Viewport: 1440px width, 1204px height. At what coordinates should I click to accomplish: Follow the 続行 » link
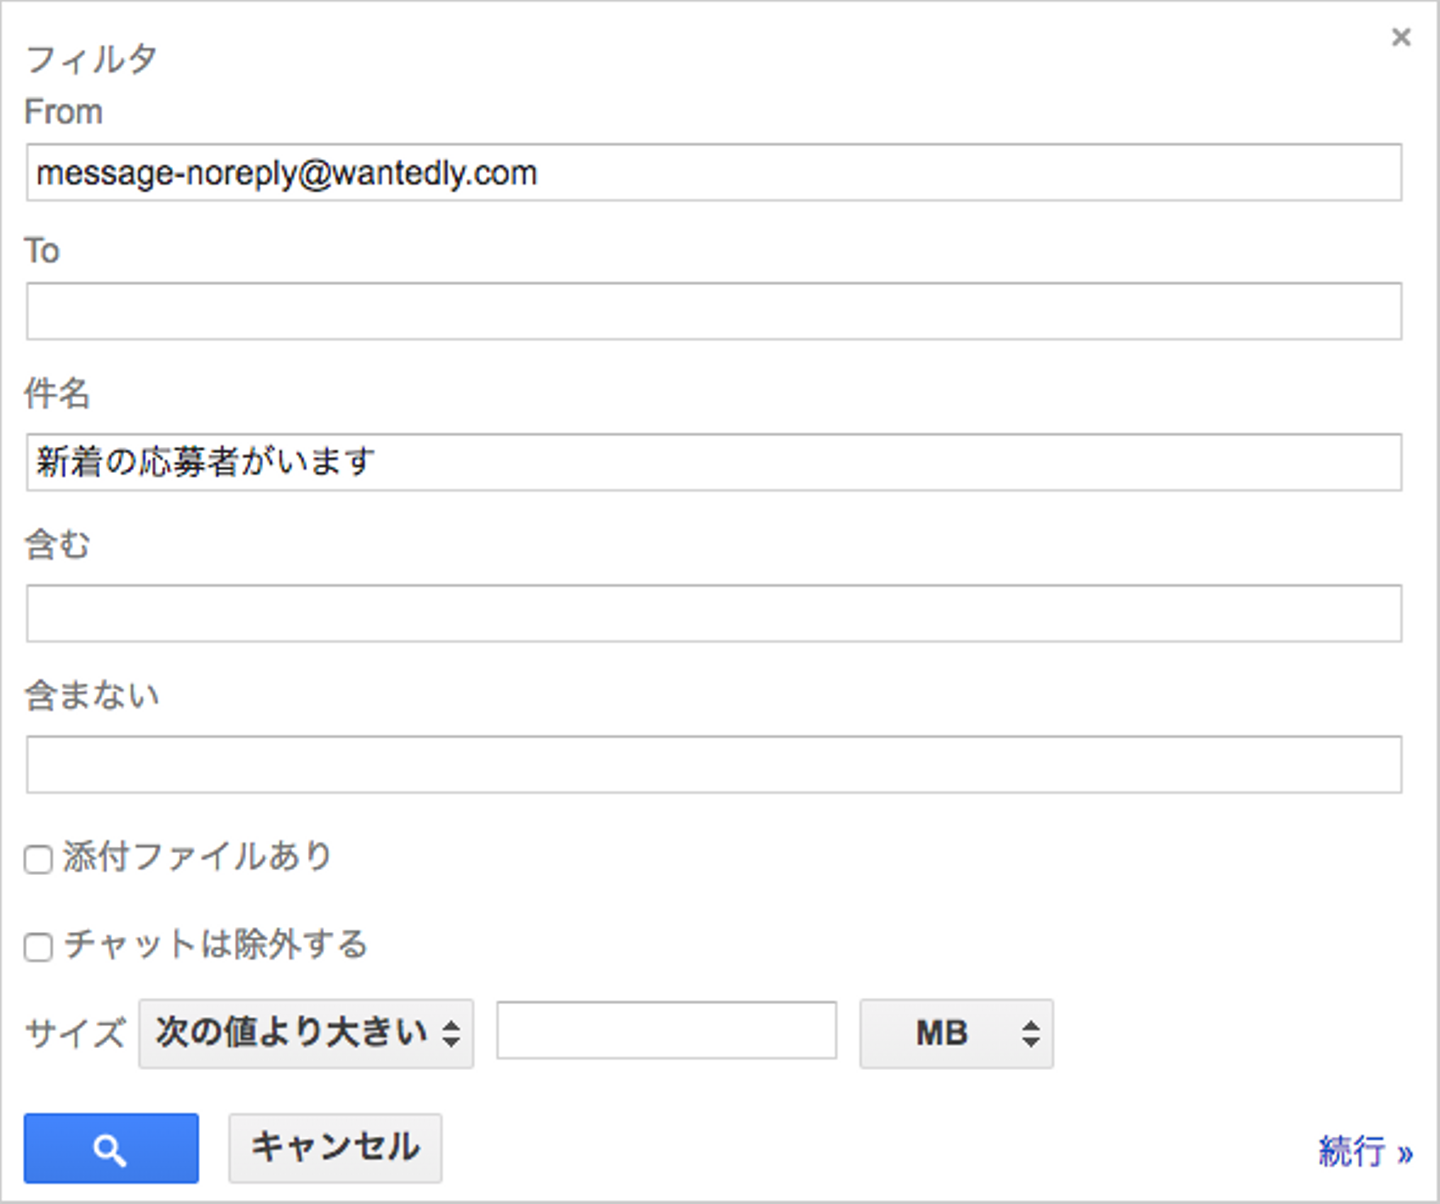tap(1365, 1151)
